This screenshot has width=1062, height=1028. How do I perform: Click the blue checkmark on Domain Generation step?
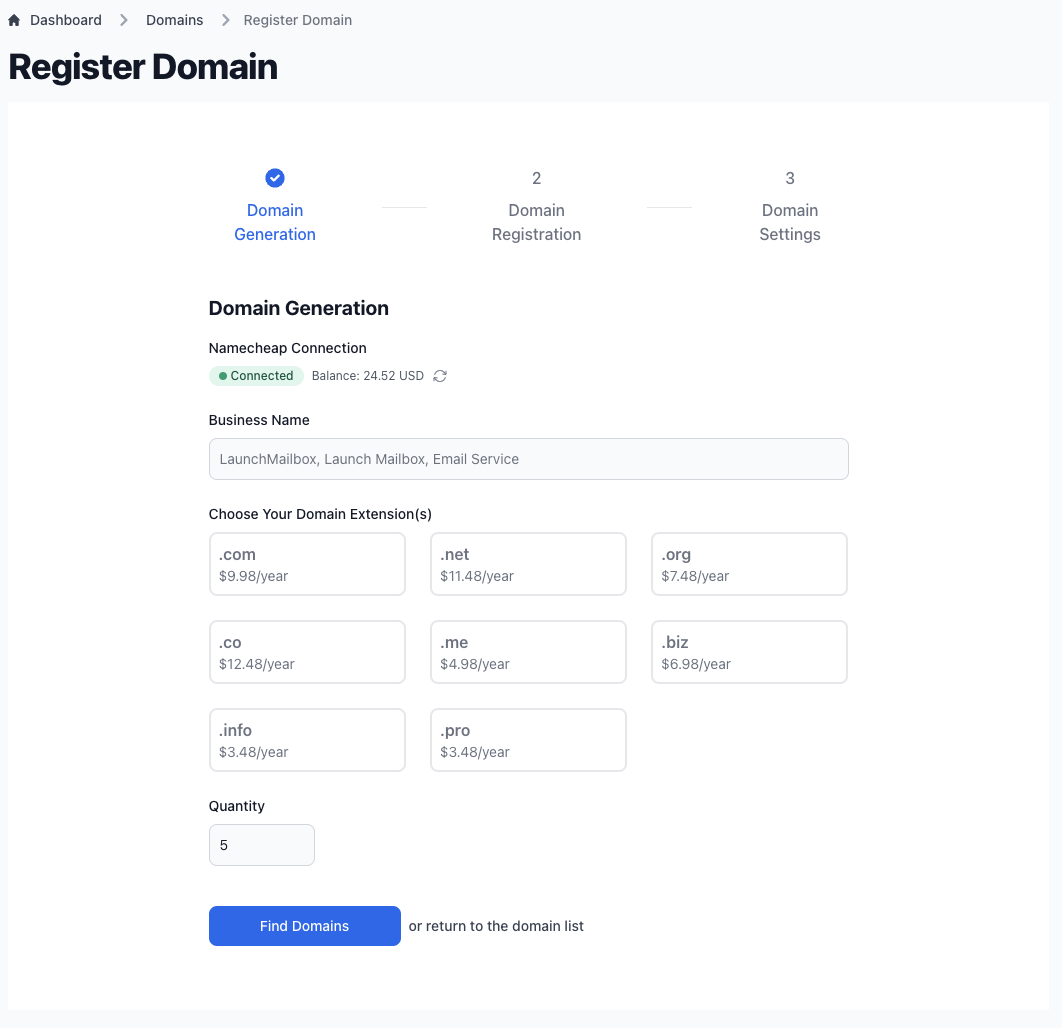tap(274, 178)
